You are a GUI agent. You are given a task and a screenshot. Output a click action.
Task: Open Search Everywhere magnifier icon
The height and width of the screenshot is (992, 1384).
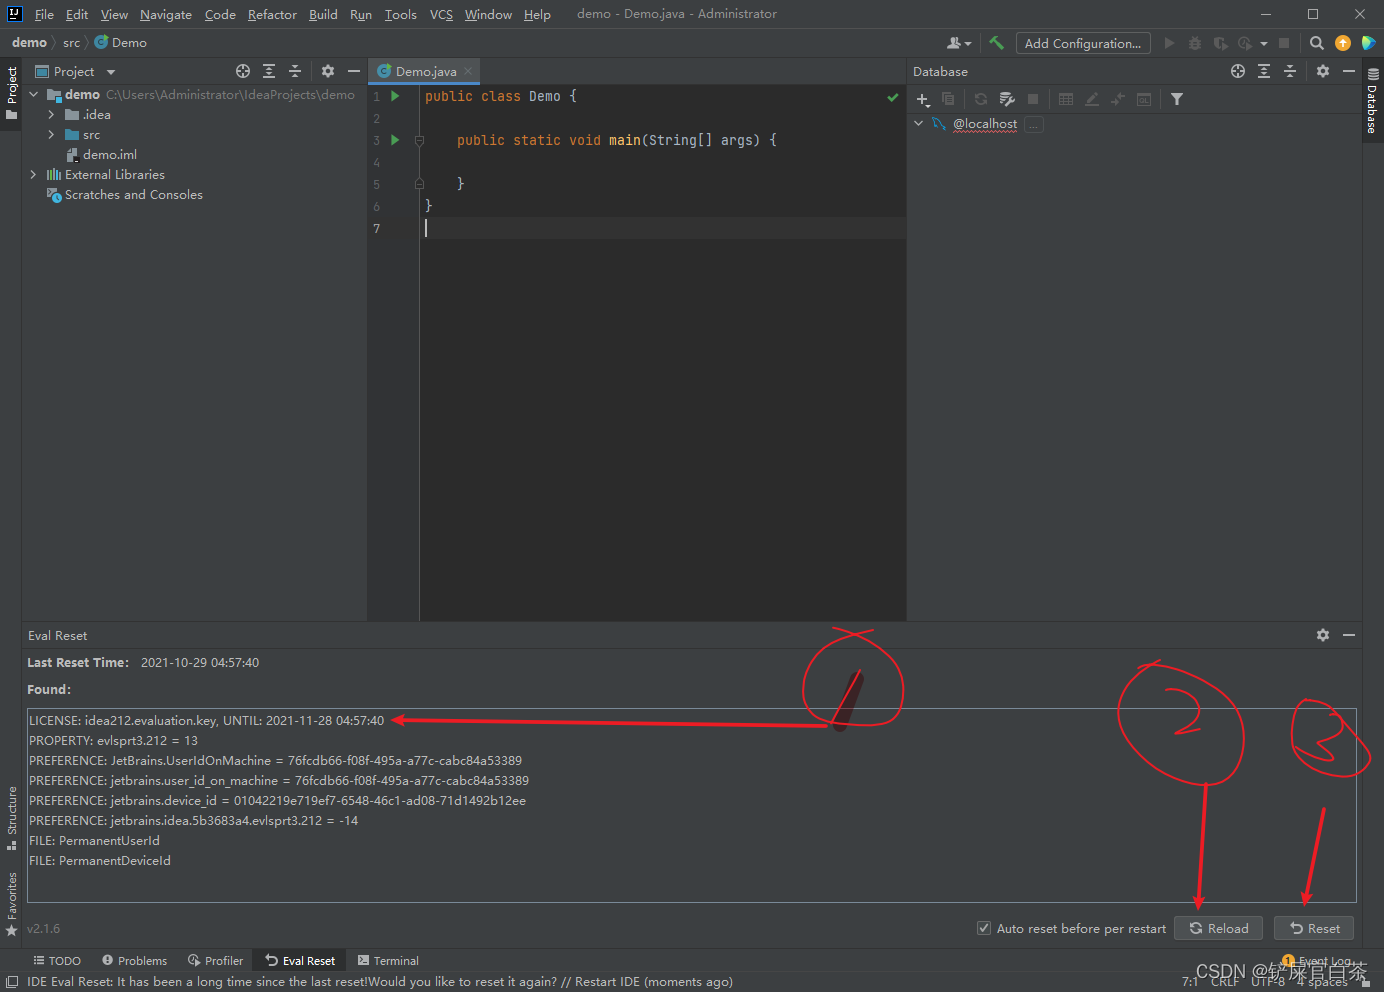click(1317, 43)
